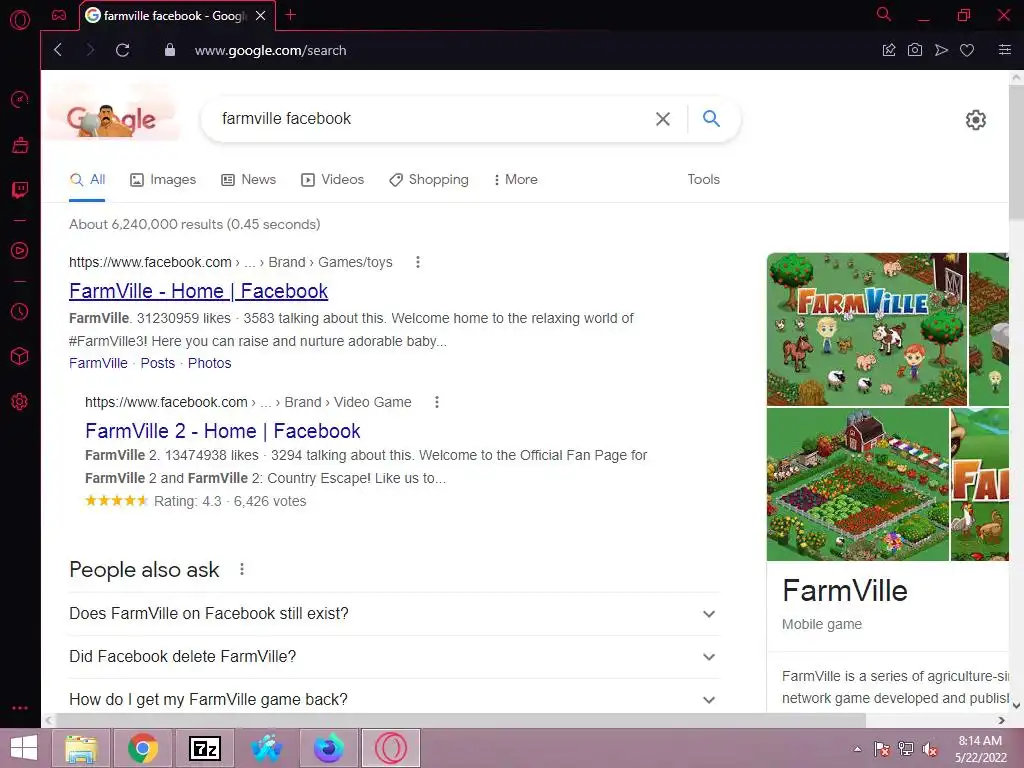Add page to bookmarks heart

tap(967, 50)
